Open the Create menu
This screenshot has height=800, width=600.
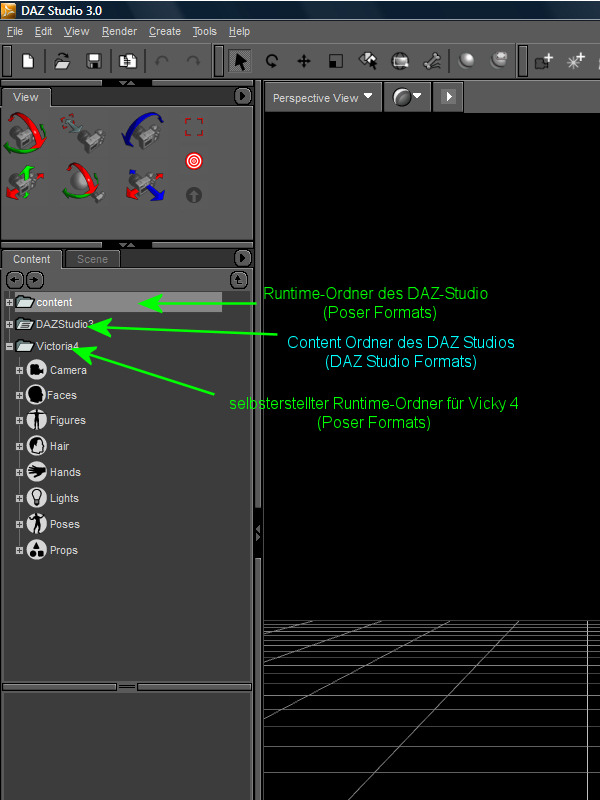coord(165,32)
